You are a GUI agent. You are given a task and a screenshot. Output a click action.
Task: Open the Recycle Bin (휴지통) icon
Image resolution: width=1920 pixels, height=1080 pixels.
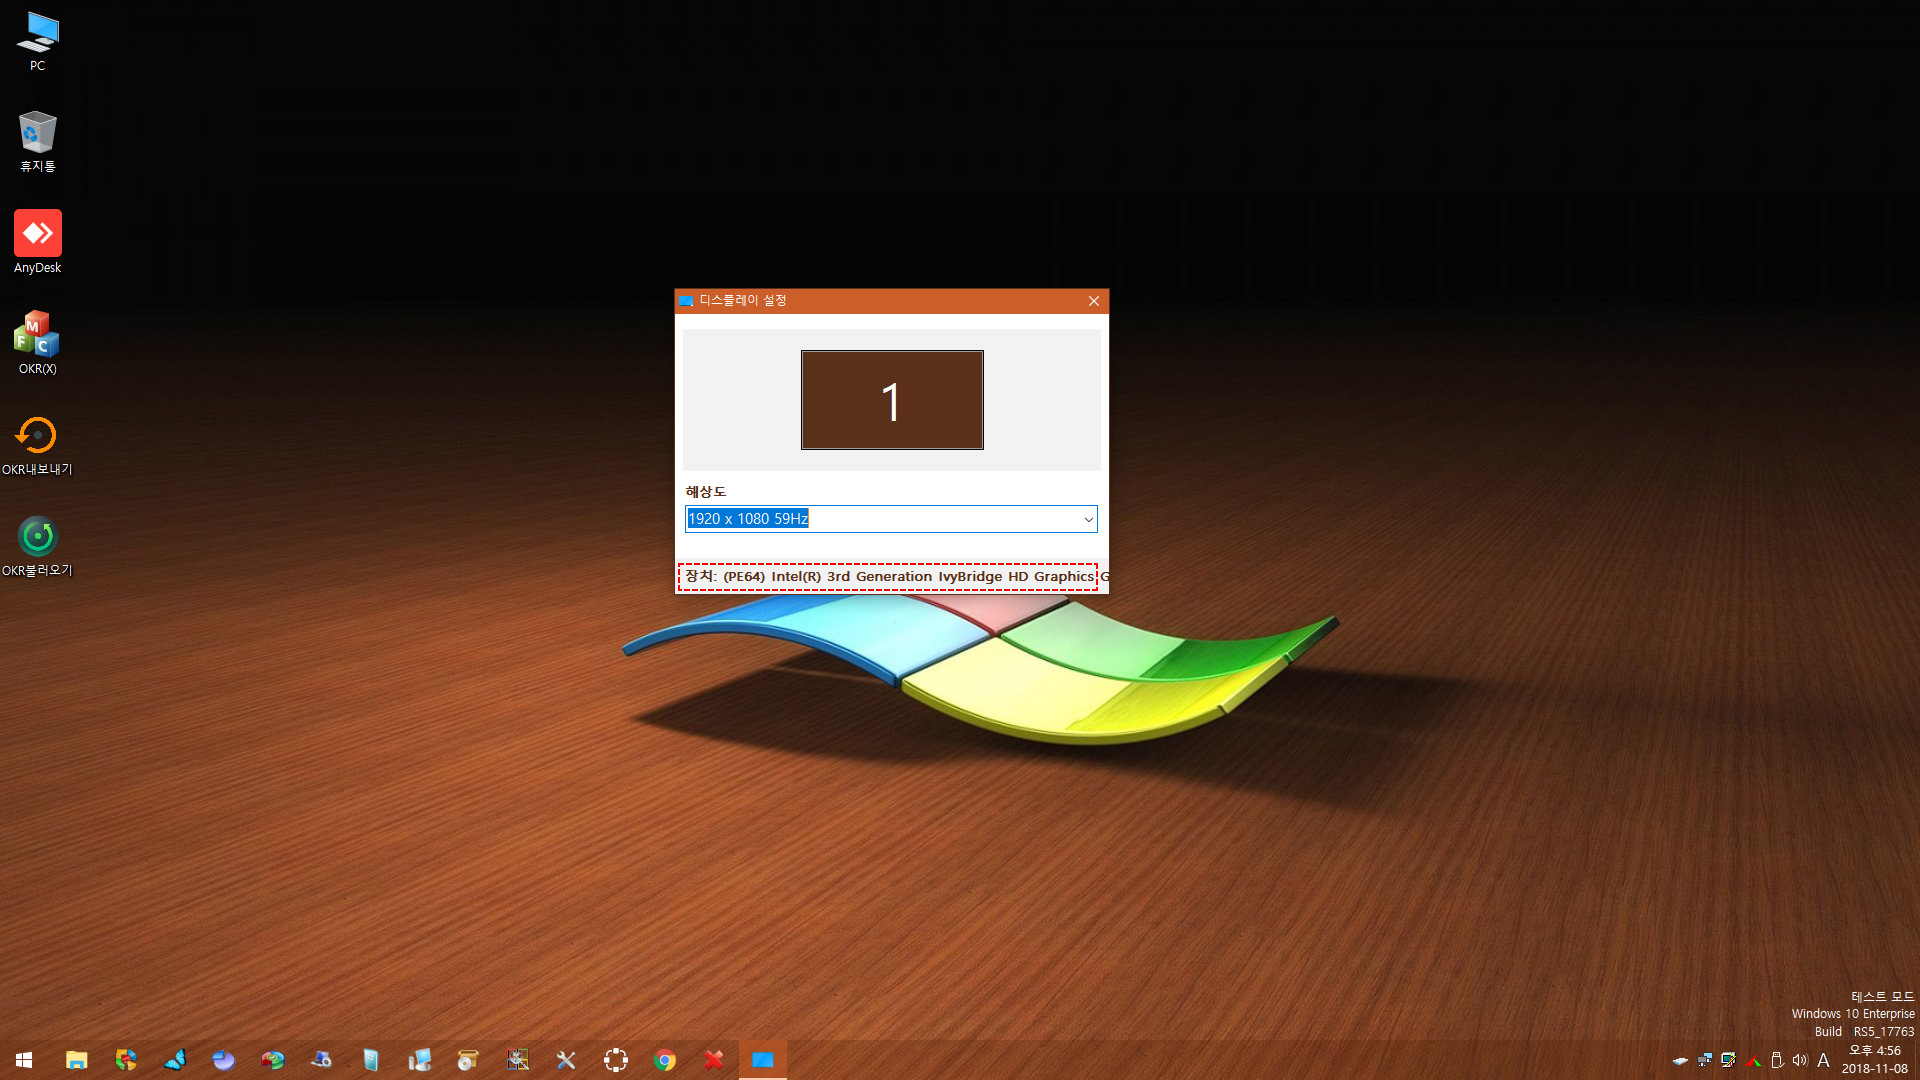37,142
